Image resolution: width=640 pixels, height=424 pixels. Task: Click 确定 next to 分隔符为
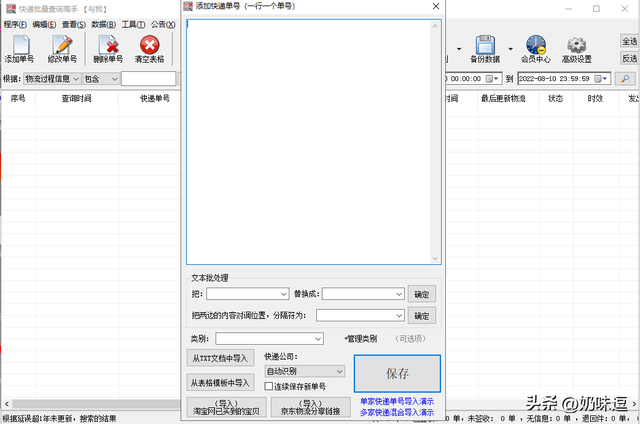pyautogui.click(x=422, y=316)
